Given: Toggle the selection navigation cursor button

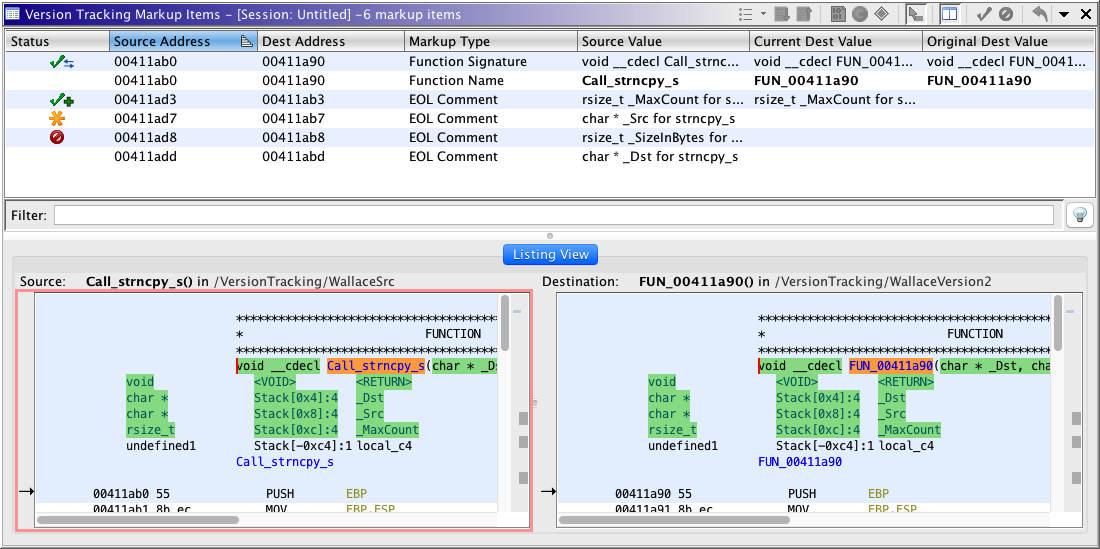Looking at the screenshot, I should [x=915, y=14].
